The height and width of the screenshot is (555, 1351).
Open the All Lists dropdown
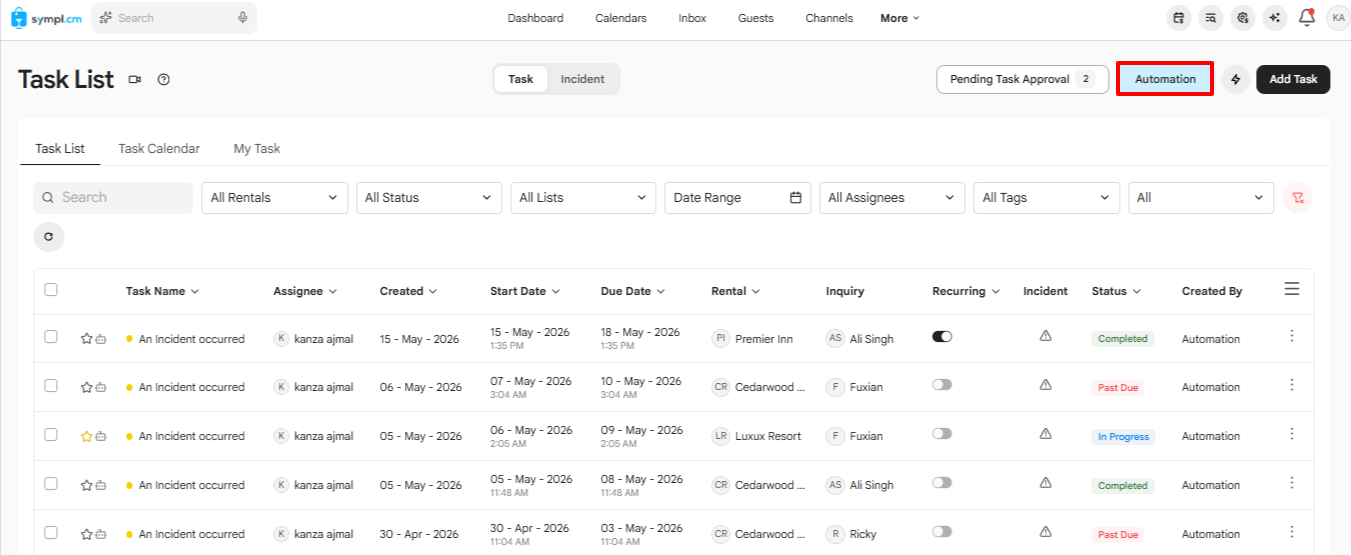[x=583, y=198]
